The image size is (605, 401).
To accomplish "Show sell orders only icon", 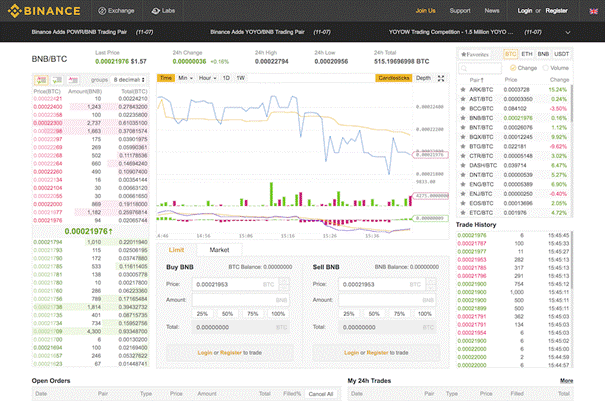I will click(x=73, y=80).
